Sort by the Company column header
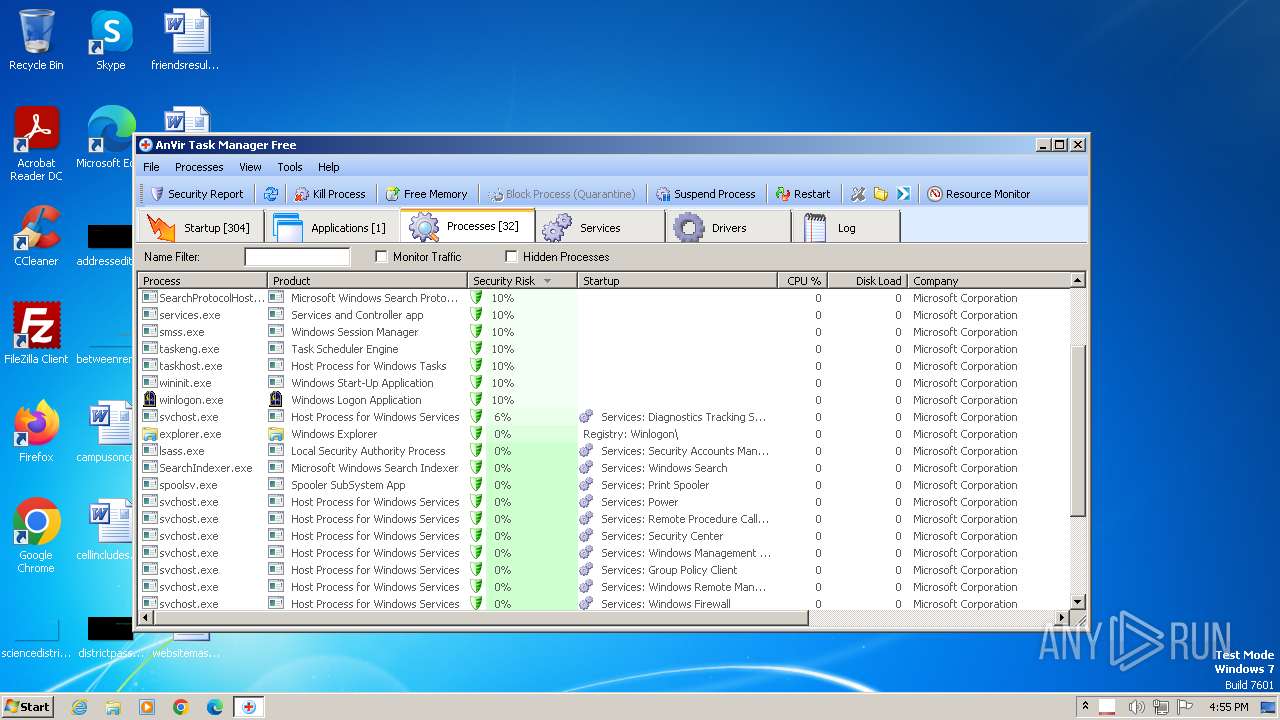The image size is (1280, 720). 988,281
